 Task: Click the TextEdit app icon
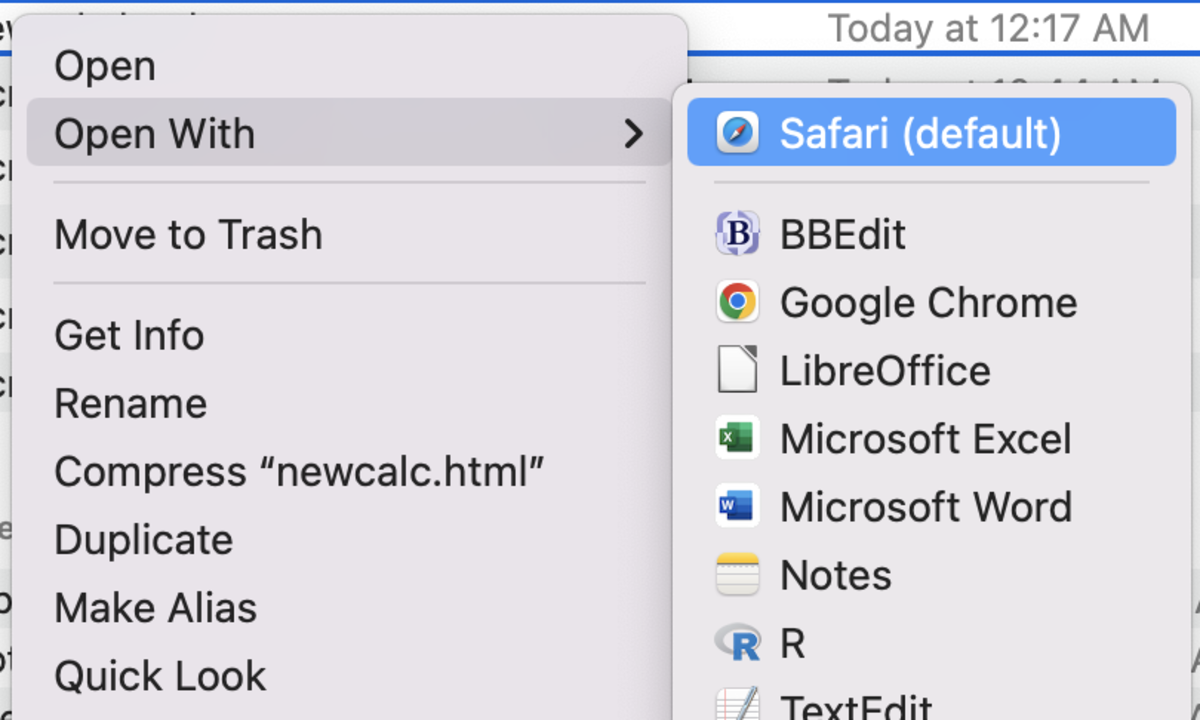(x=737, y=705)
